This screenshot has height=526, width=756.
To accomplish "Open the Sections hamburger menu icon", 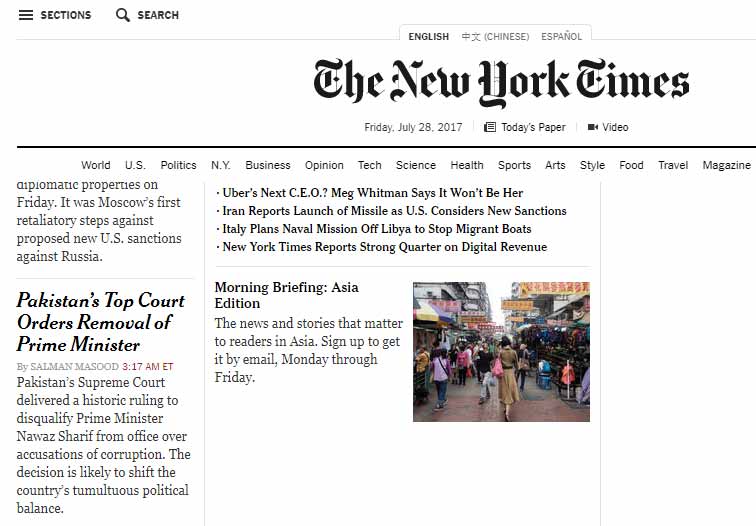I will pyautogui.click(x=26, y=15).
